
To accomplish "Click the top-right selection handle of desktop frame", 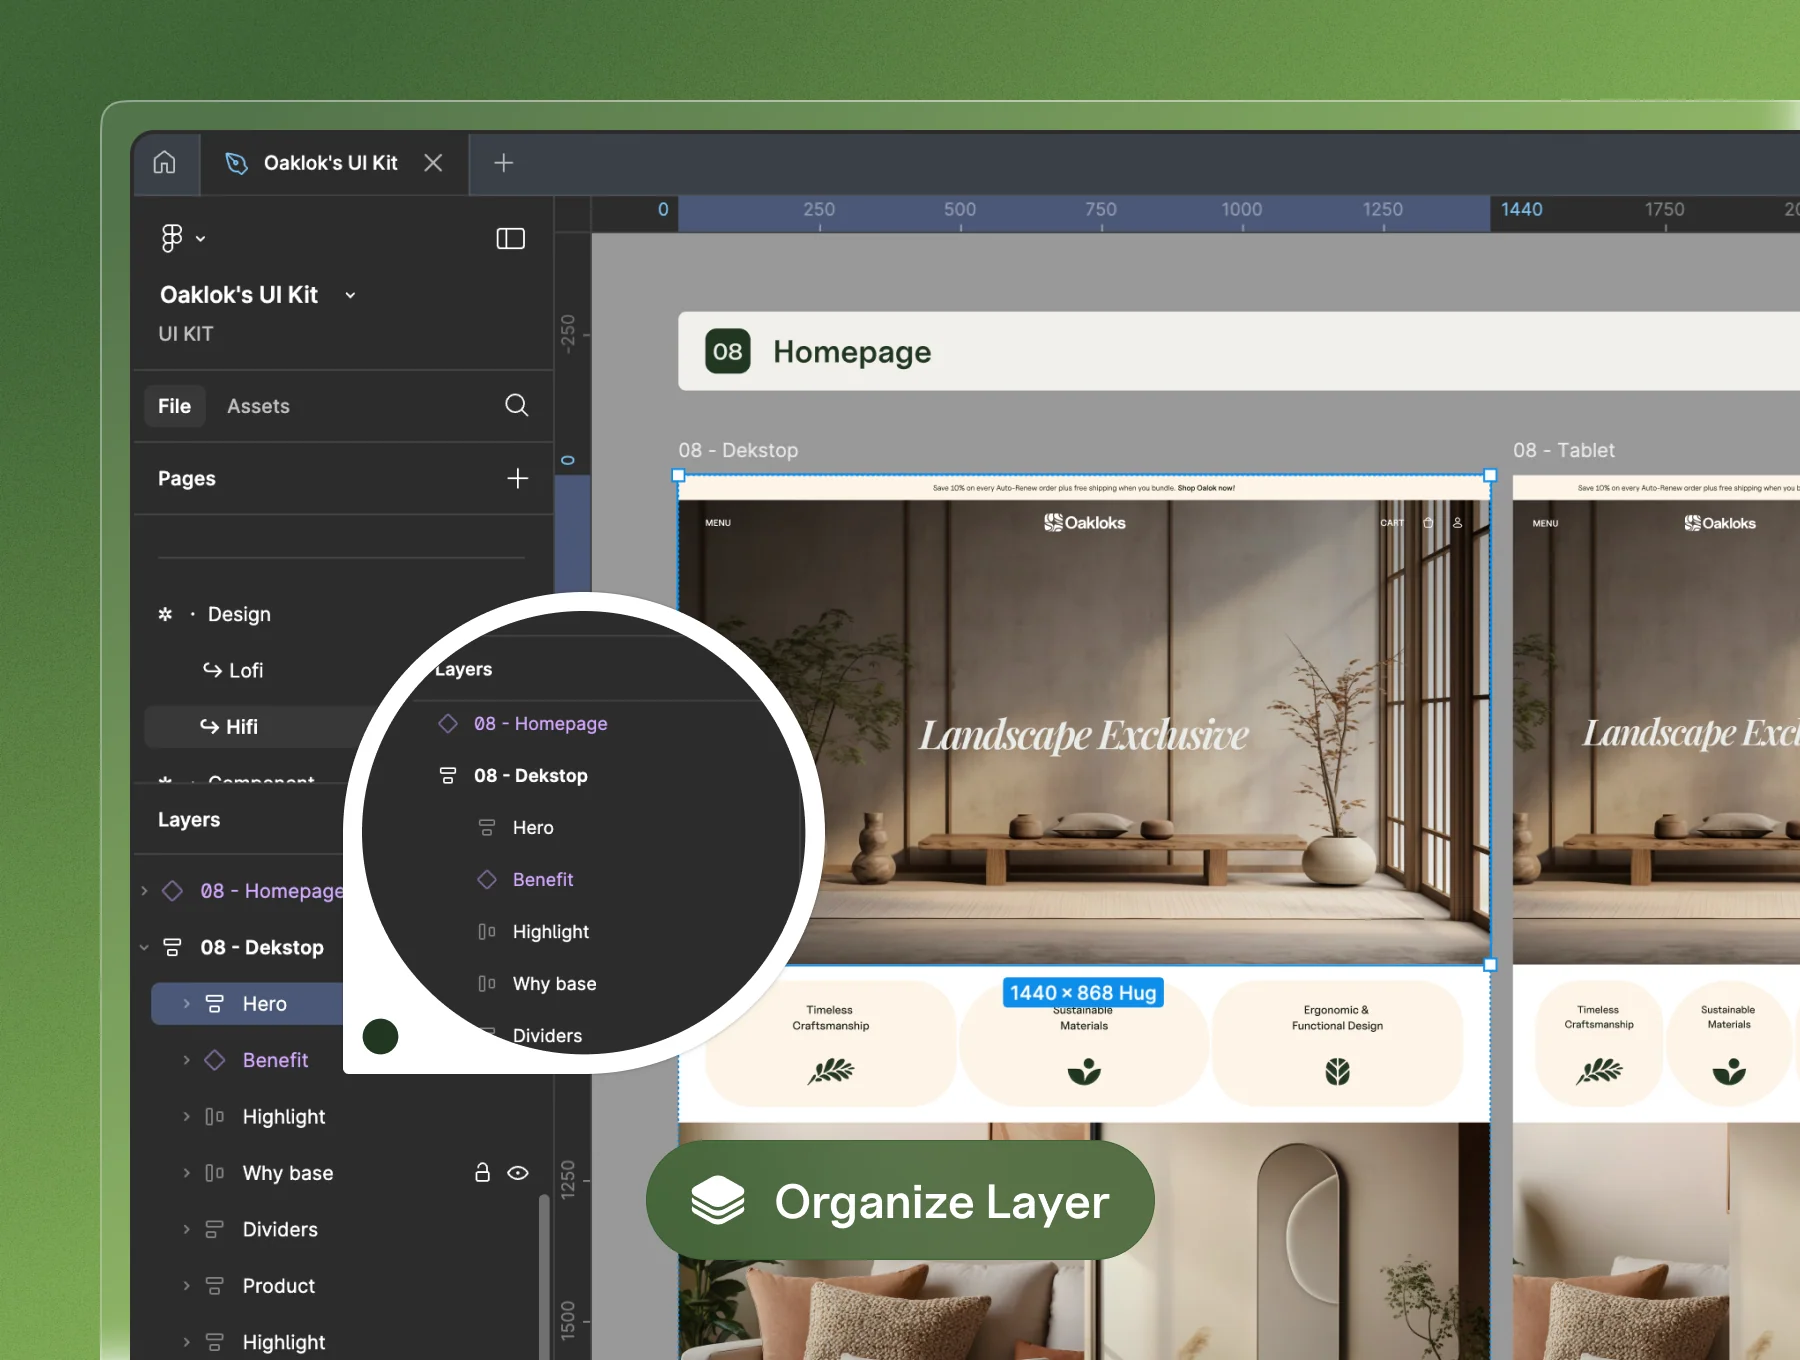I will (1490, 475).
